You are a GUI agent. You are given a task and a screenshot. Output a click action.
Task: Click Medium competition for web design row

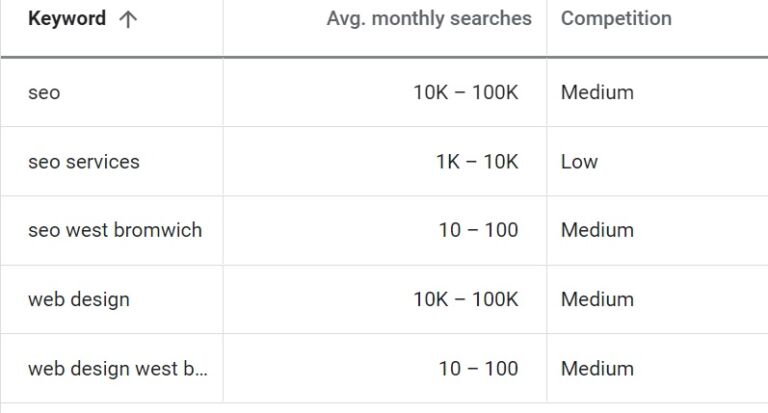(597, 299)
